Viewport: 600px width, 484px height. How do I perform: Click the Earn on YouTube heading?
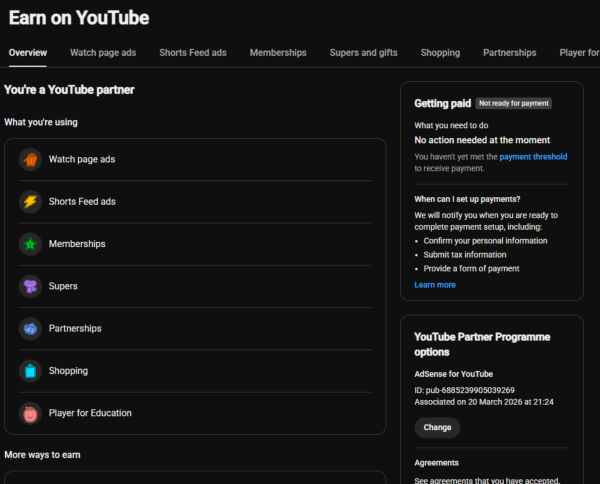[79, 18]
